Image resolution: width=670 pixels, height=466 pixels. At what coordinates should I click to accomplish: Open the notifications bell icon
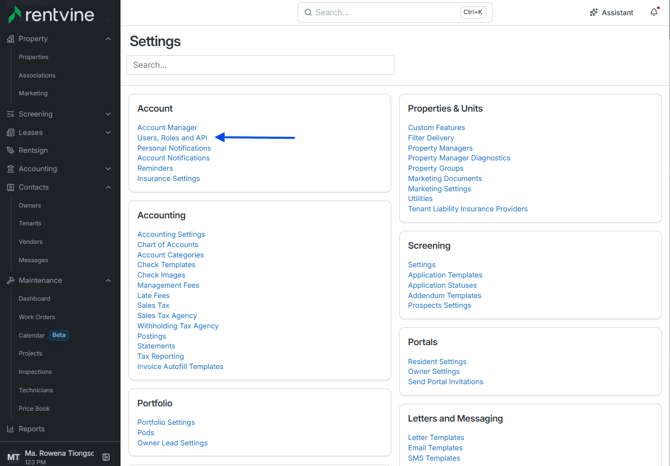(x=654, y=12)
